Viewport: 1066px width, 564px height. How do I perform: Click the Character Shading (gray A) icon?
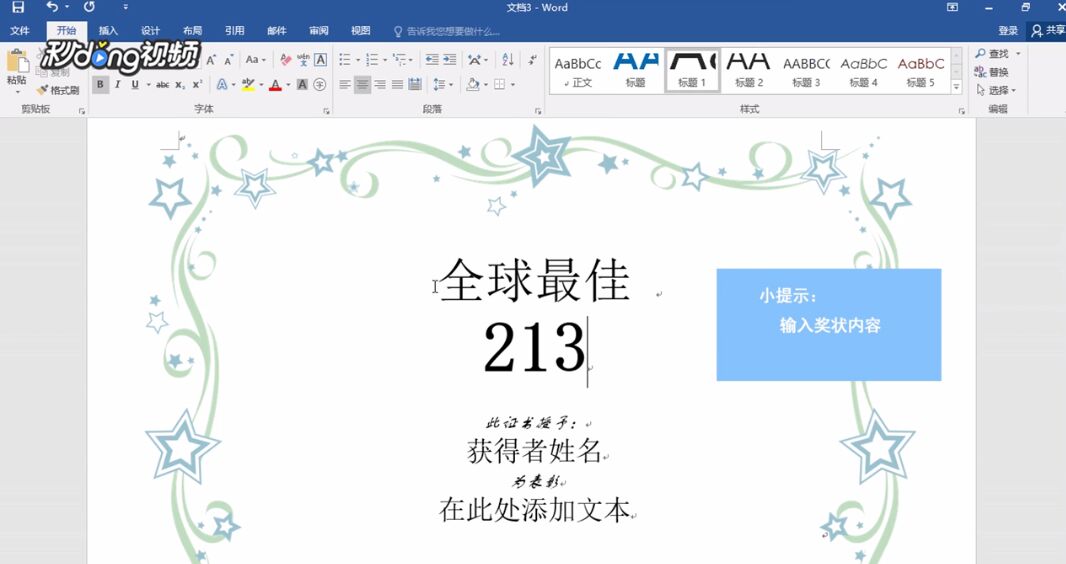303,84
